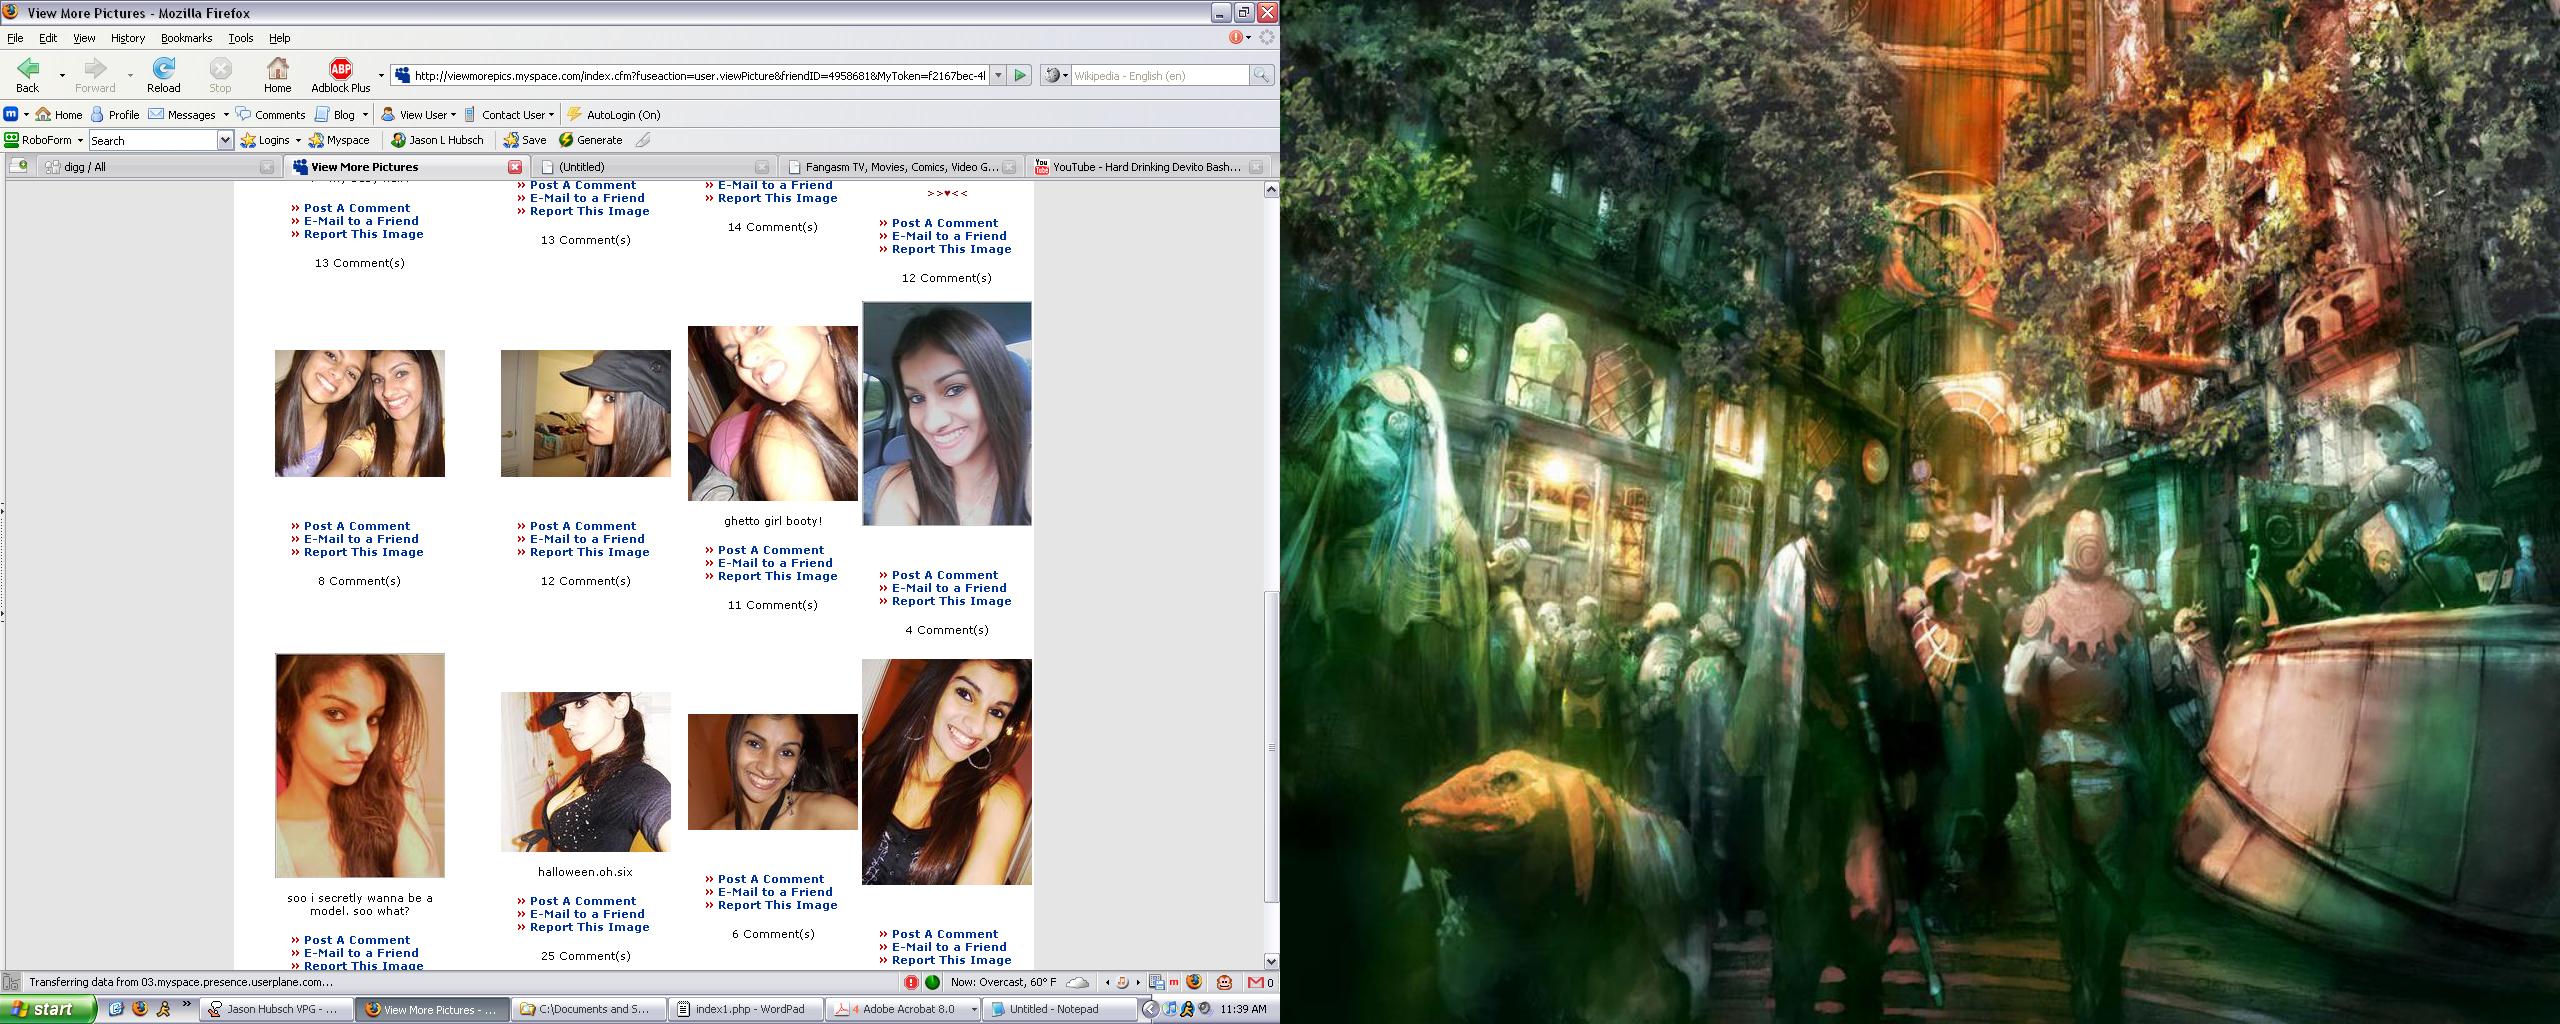This screenshot has width=2560, height=1024.
Task: Open Profile in the MySpace toolbar
Action: (114, 115)
